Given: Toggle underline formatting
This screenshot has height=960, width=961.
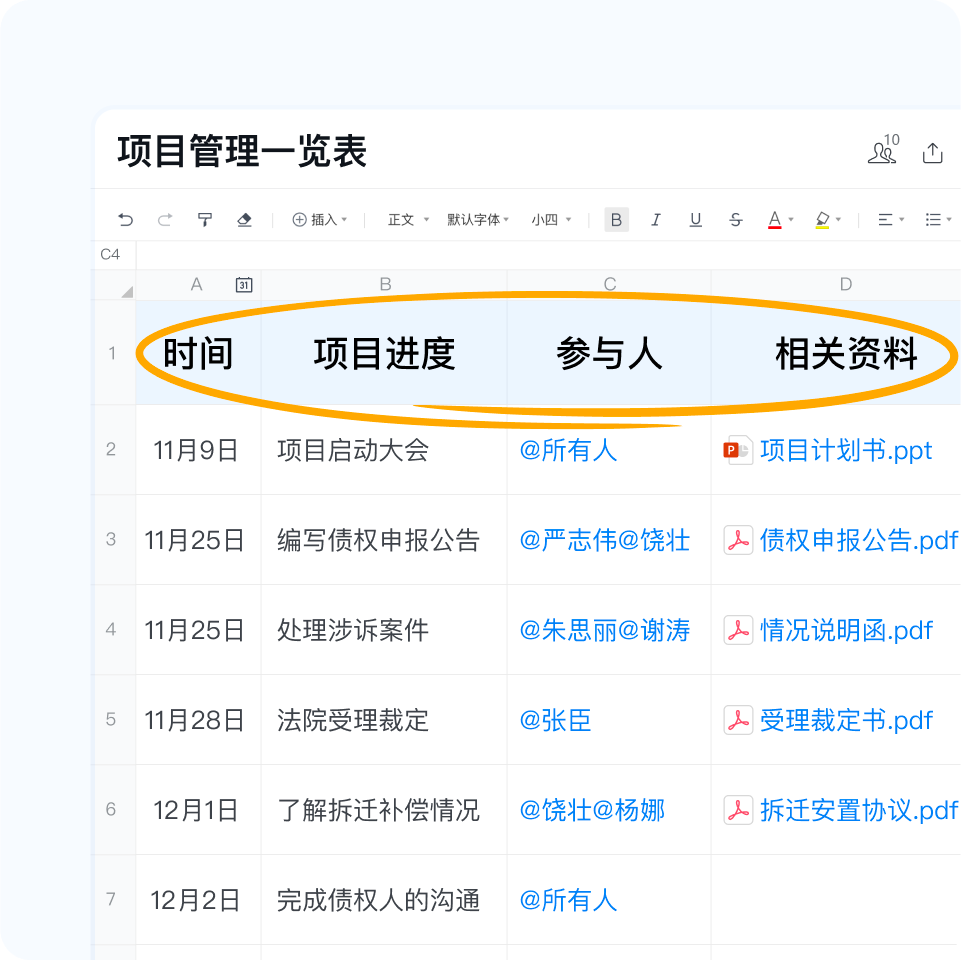Looking at the screenshot, I should (x=695, y=219).
